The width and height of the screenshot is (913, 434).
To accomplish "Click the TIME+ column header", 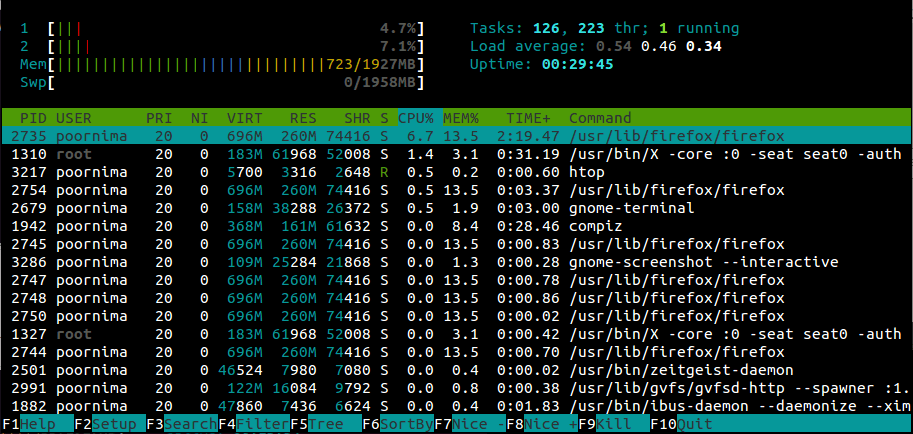I will (x=527, y=118).
